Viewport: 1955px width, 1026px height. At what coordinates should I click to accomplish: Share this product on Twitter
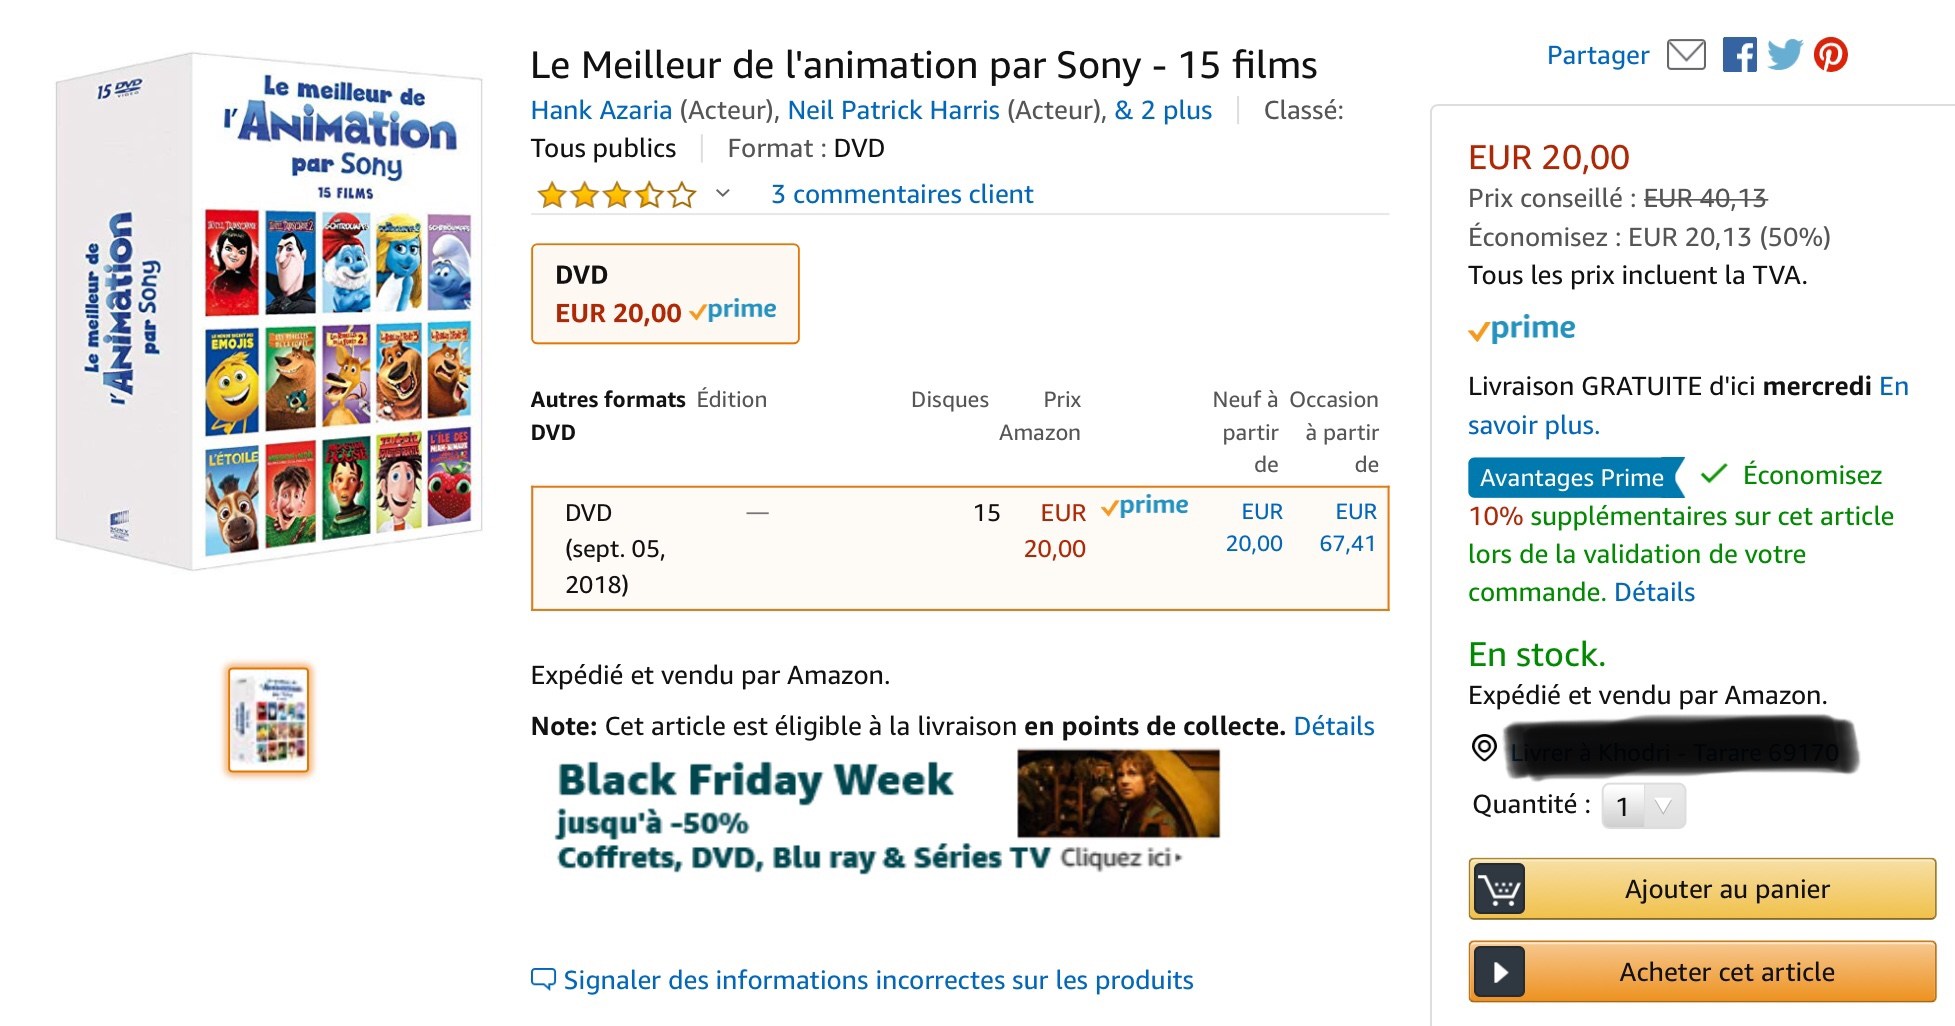click(1785, 55)
